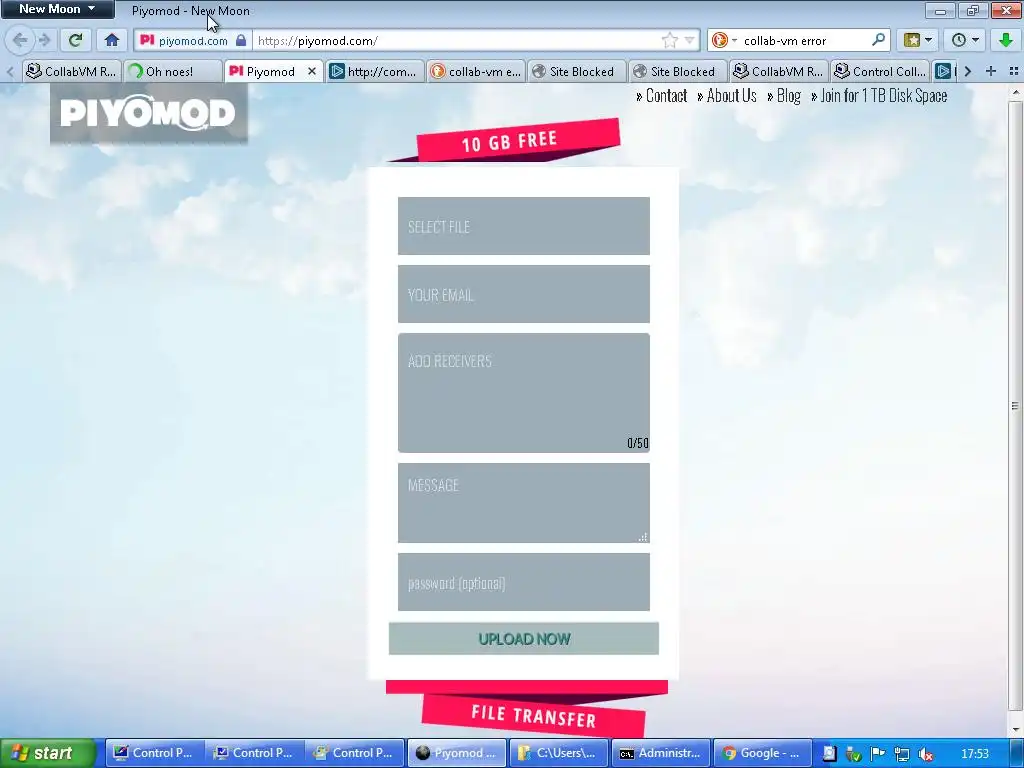
Task: Show all tabs grid icon
Action: point(1014,71)
